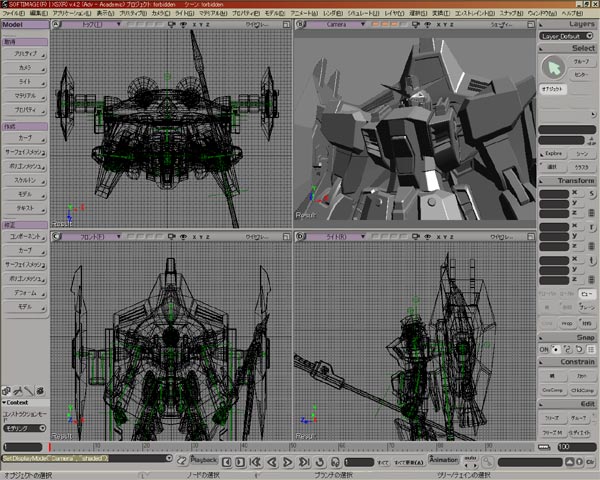Maximize the Camera viewport
The image size is (600, 480).
[x=531, y=24]
